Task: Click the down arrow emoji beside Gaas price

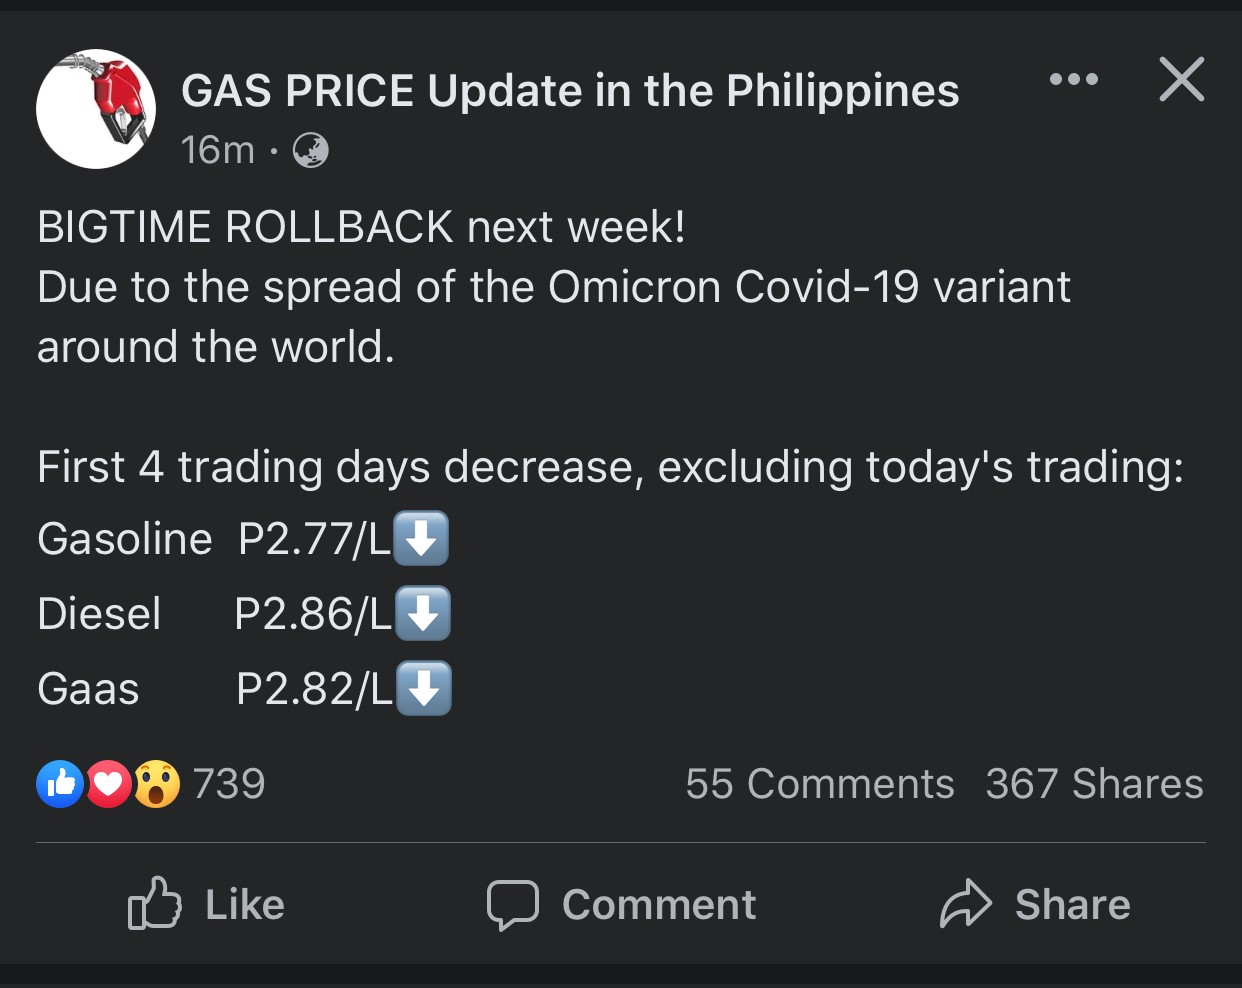Action: click(x=424, y=688)
